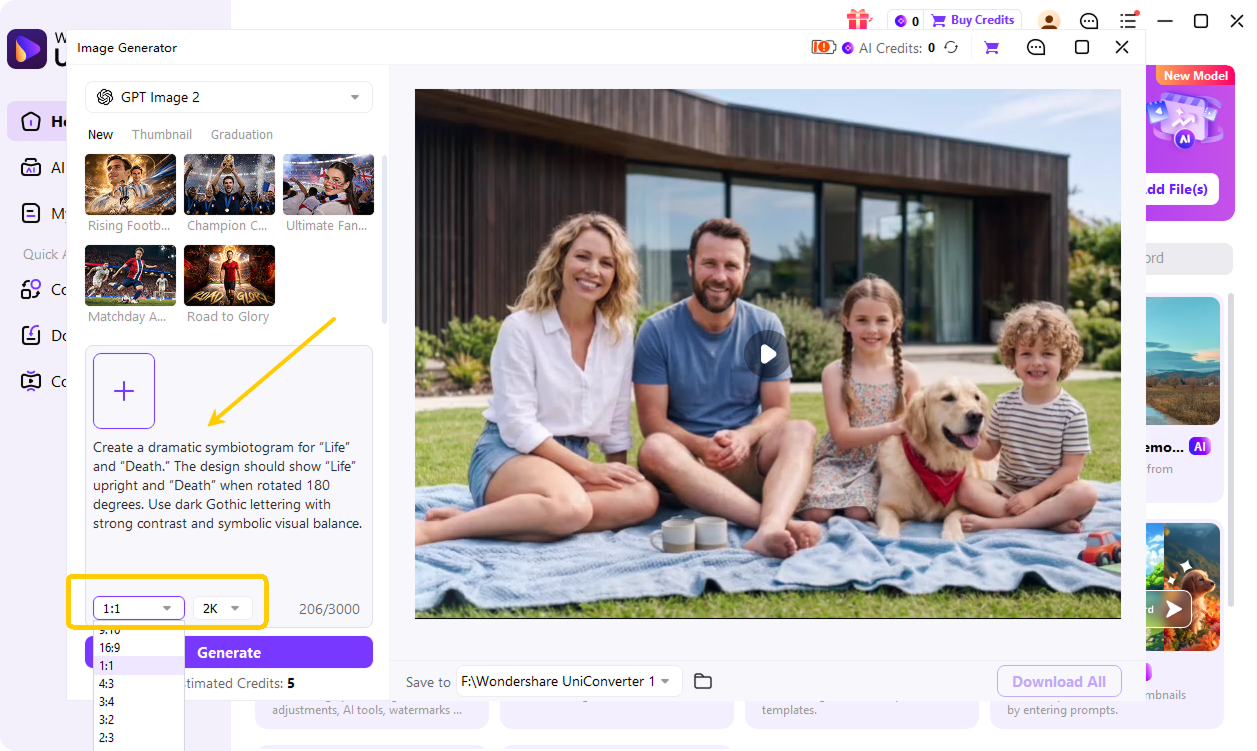
Task: Open the gift box icon in main window
Action: coord(859,20)
